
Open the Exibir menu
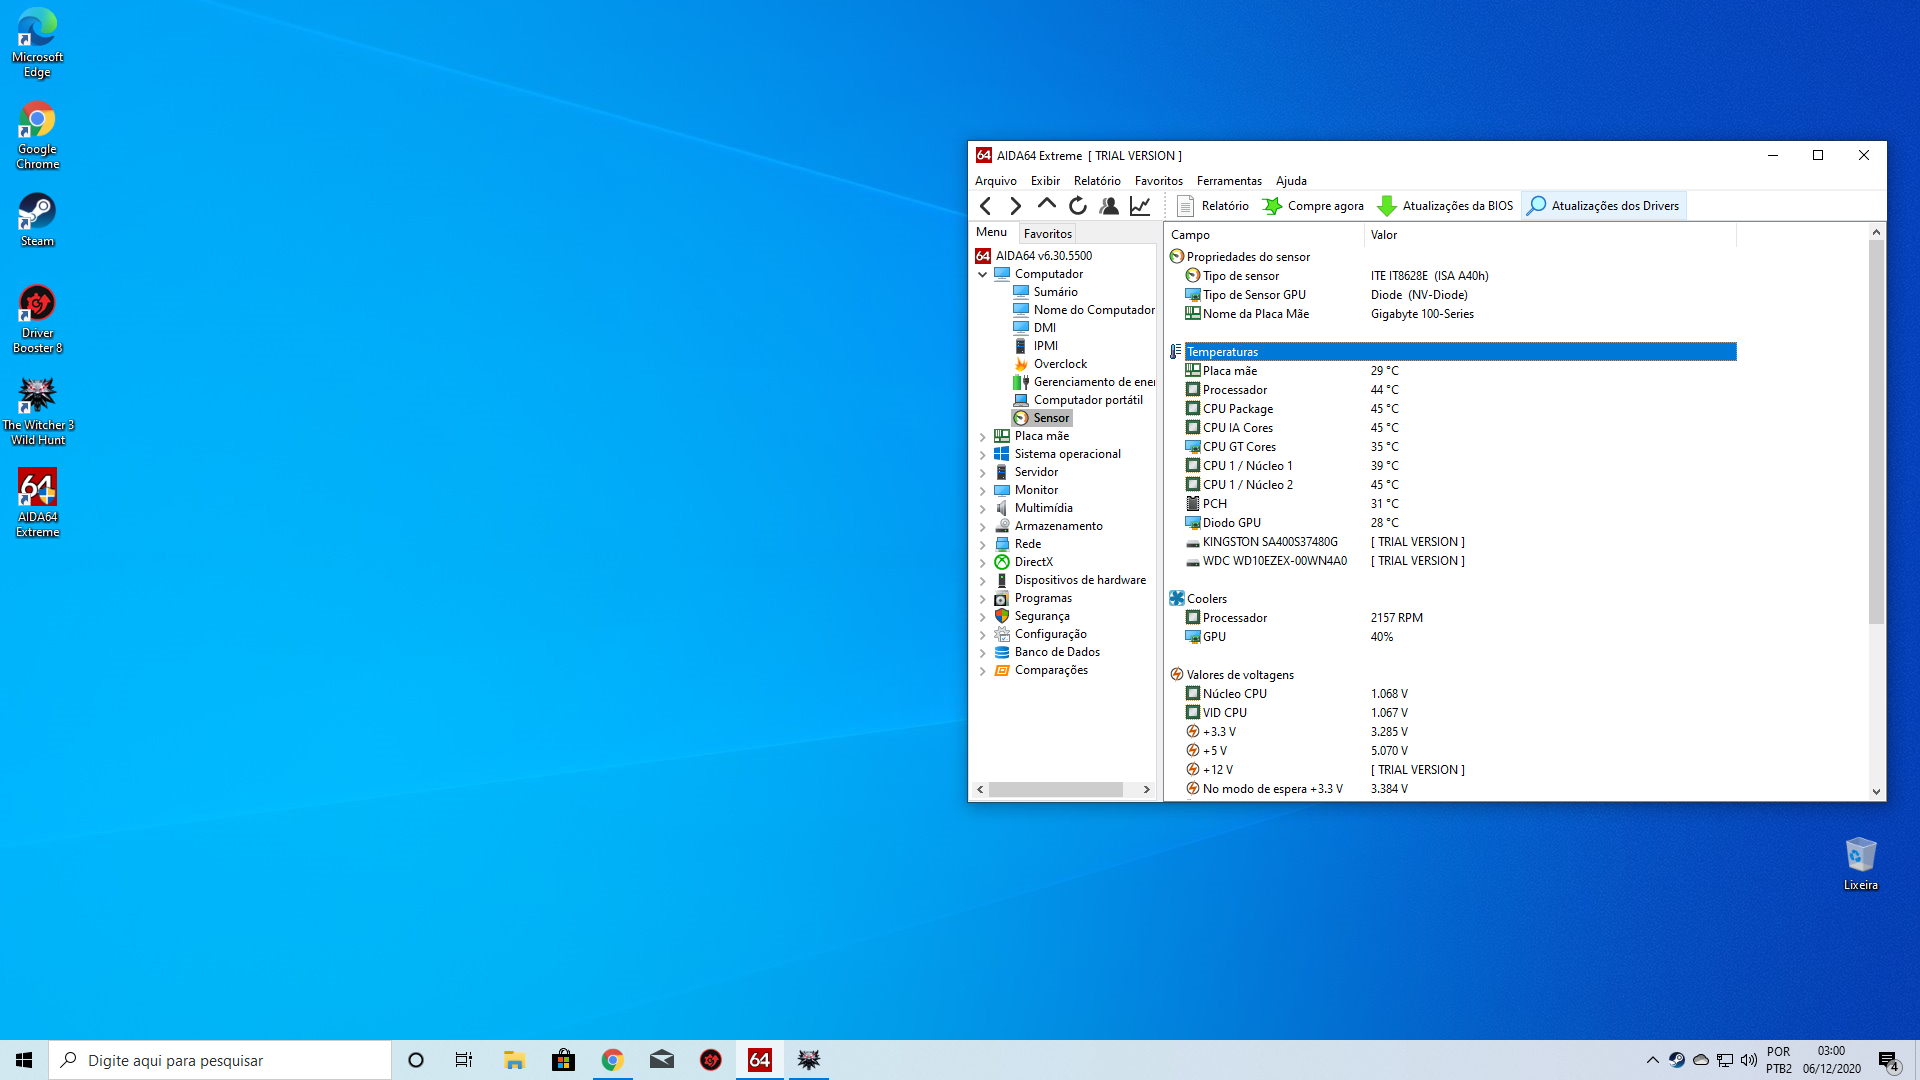(x=1045, y=181)
